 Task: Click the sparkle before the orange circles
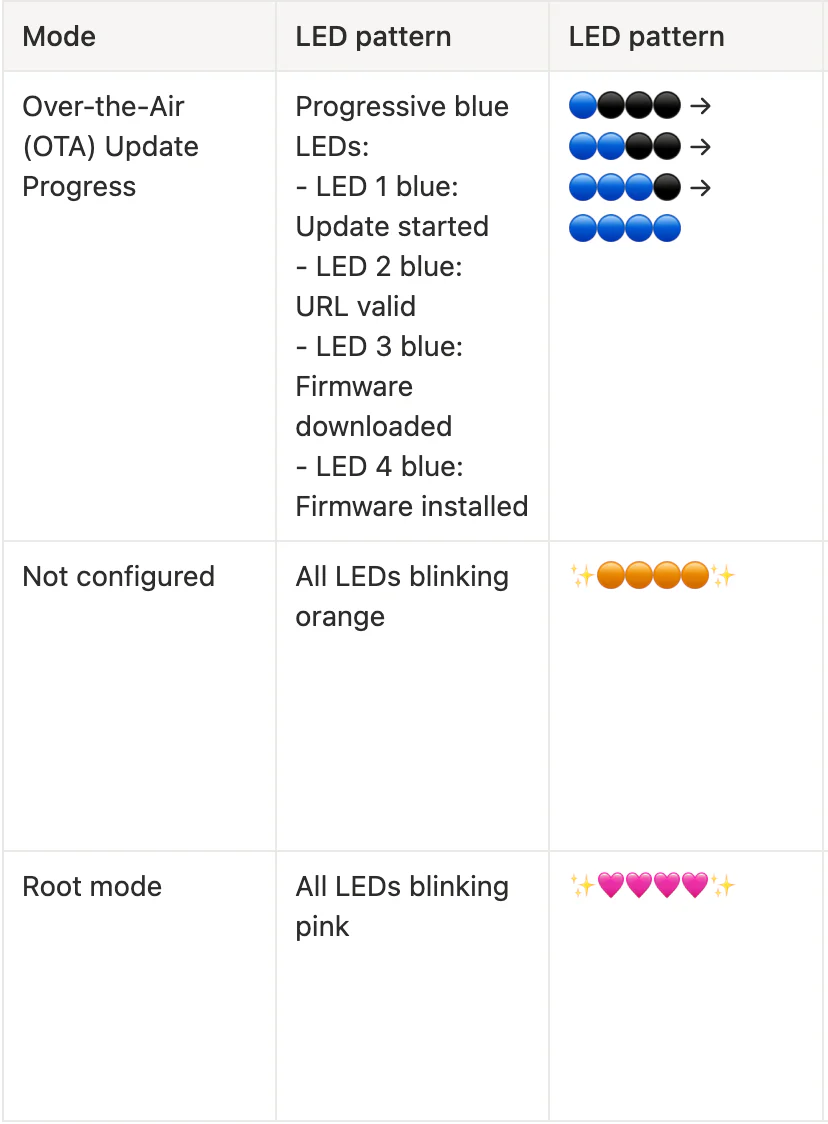(582, 576)
